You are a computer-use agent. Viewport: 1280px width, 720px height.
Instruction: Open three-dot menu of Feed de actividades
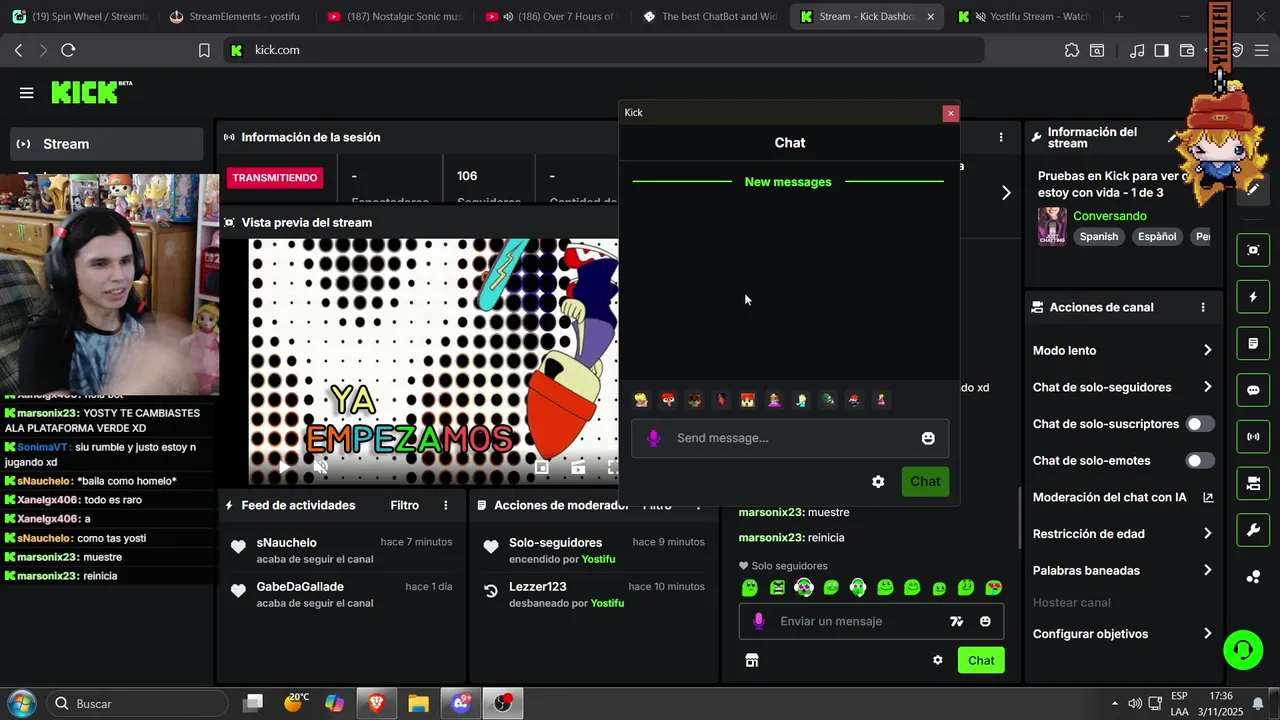tap(446, 506)
